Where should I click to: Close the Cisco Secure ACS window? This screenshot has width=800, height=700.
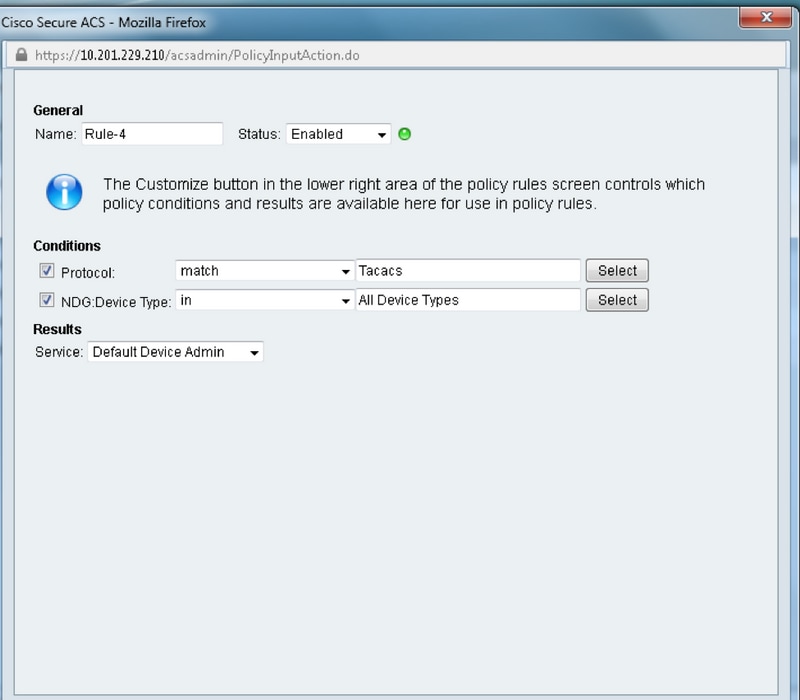pos(765,17)
